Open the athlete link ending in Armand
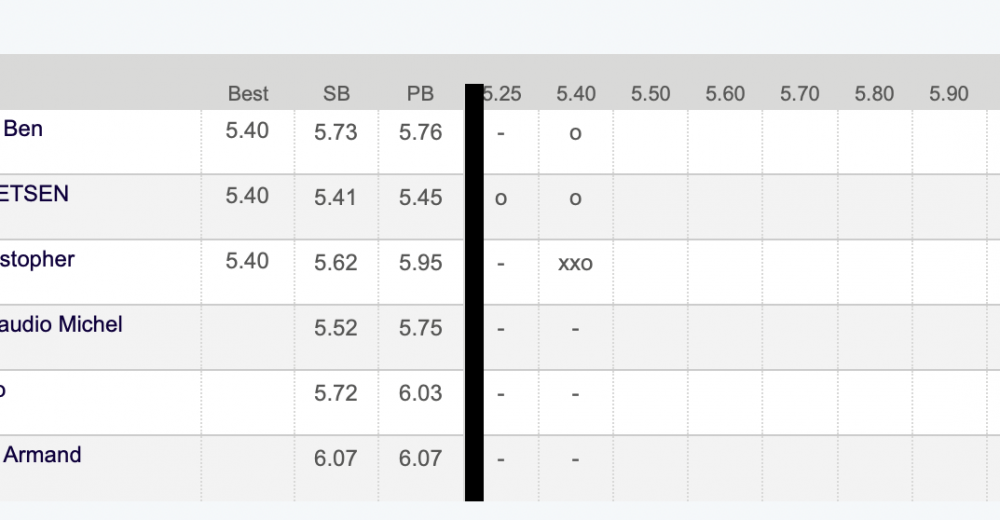1000x520 pixels. coord(42,455)
